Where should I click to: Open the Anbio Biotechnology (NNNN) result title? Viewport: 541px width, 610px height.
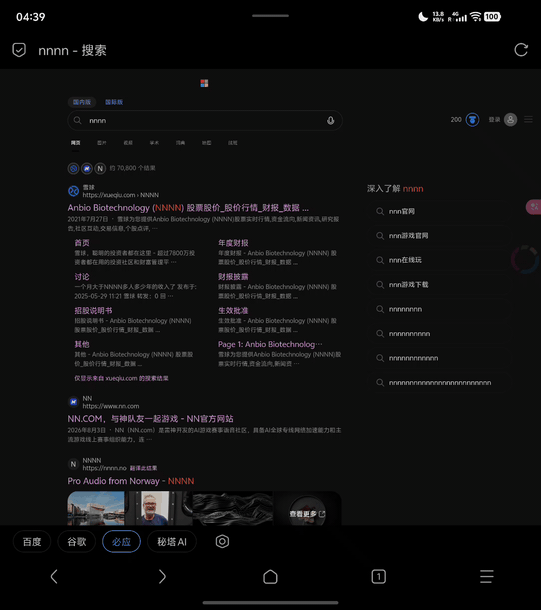point(188,208)
